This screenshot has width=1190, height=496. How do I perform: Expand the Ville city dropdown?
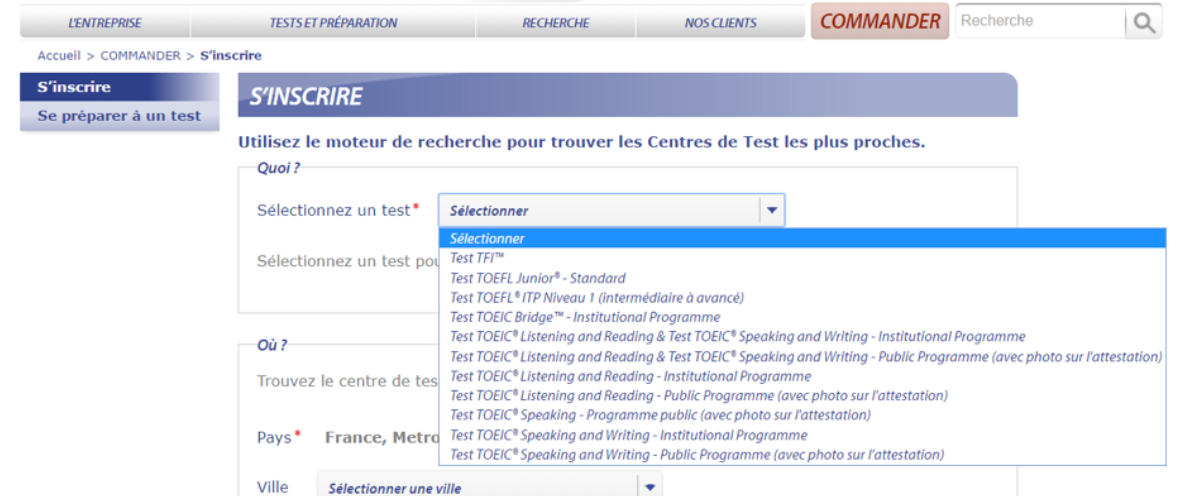(x=650, y=487)
